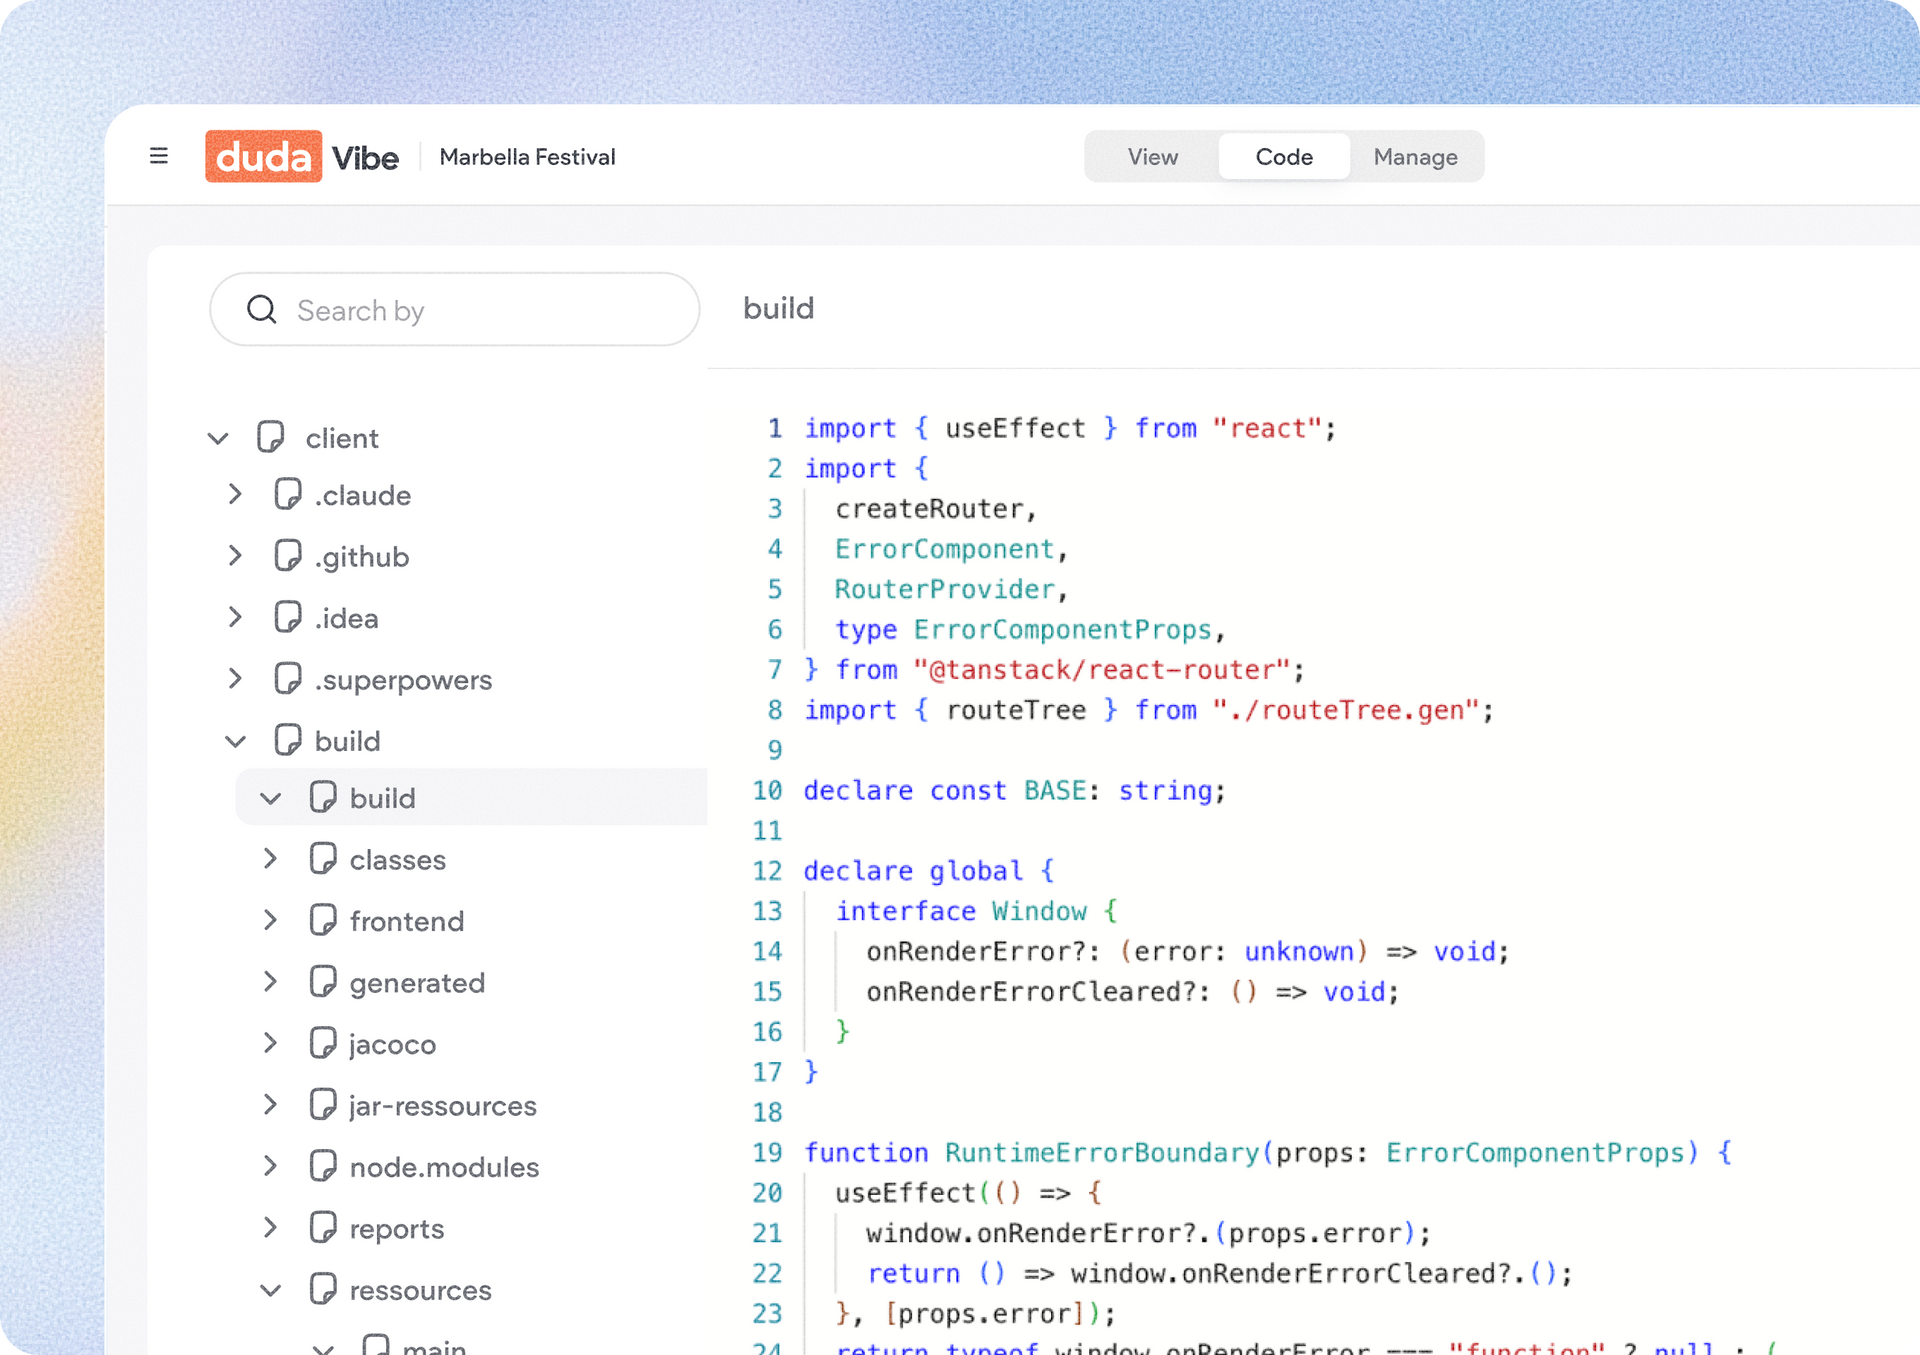Click the duda Vibe logo
Viewport: 1920px width, 1355px height.
click(x=301, y=157)
